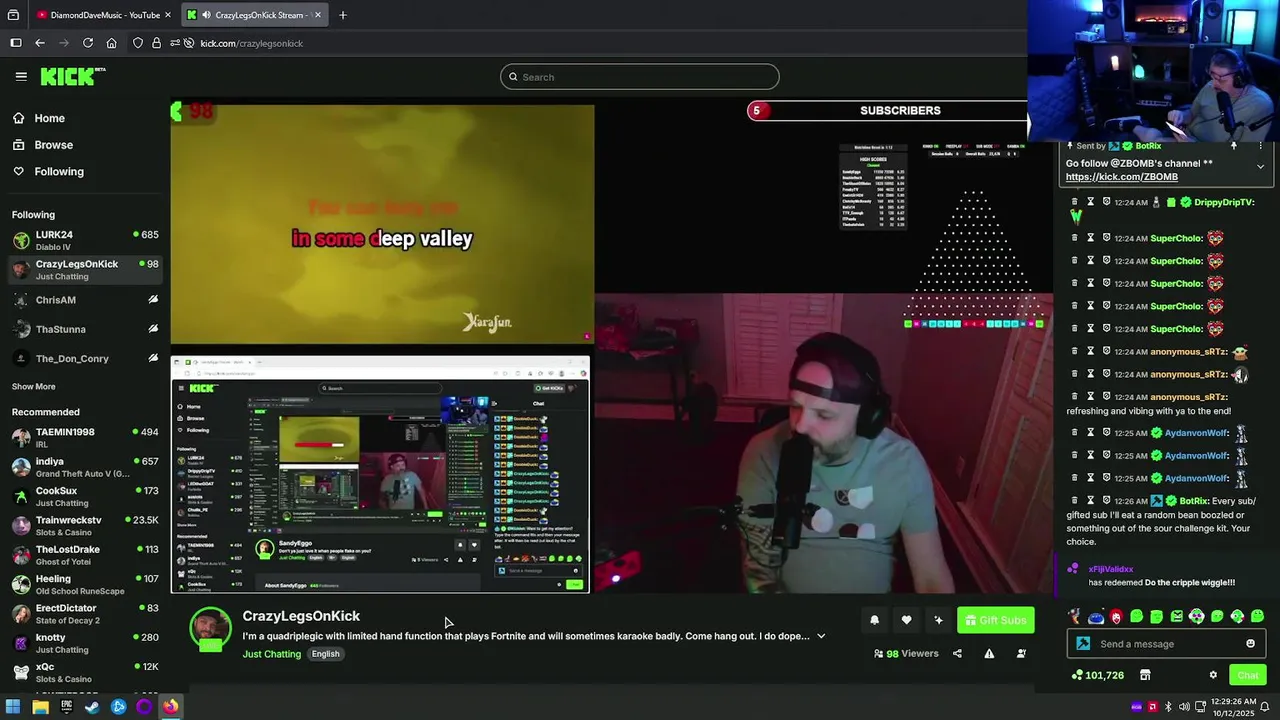
Task: Open the kick.com/ZBOMB link in pinned message
Action: click(x=1121, y=177)
